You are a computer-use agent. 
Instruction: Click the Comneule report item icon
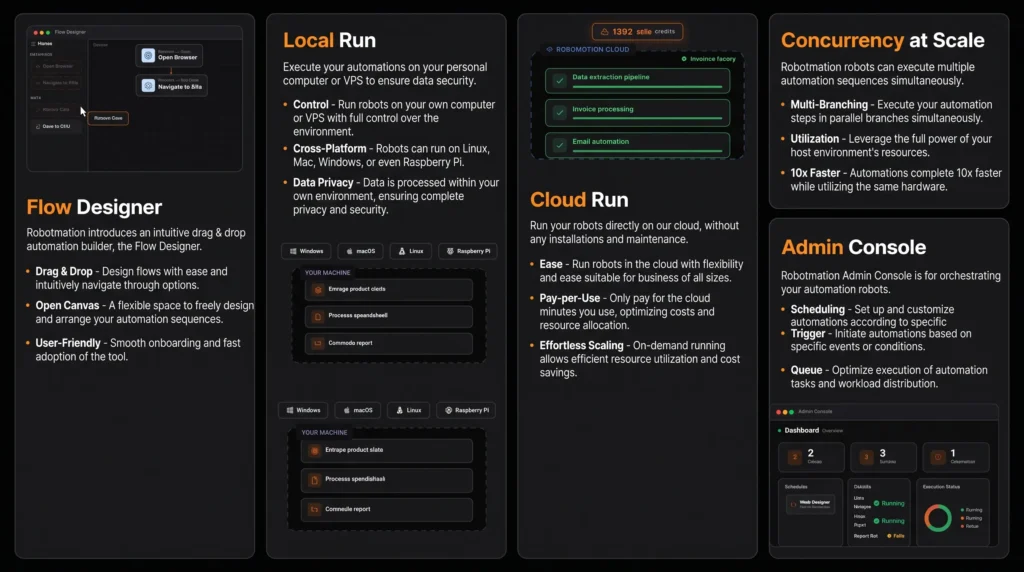pos(315,509)
